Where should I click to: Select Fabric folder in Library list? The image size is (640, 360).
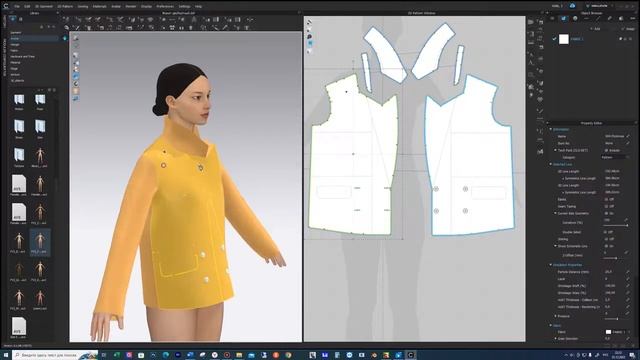(x=14, y=51)
